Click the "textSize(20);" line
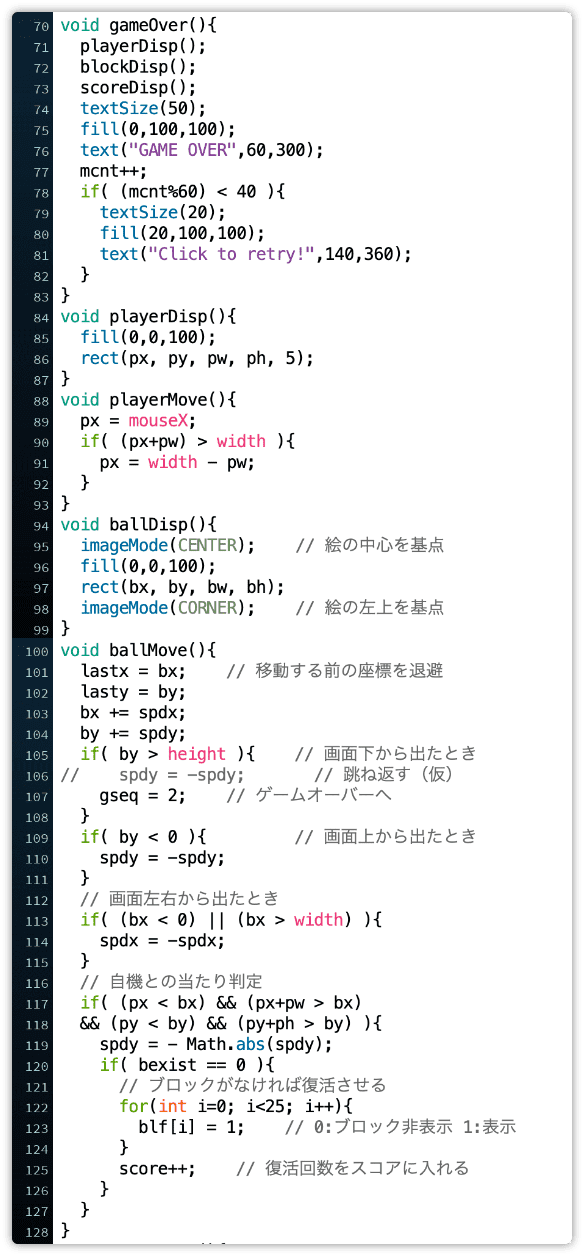 [163, 212]
